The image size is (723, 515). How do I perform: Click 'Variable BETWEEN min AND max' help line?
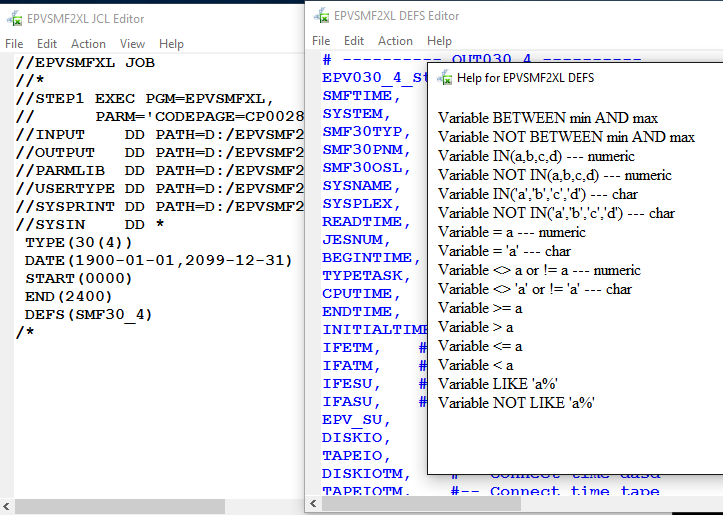[x=548, y=118]
